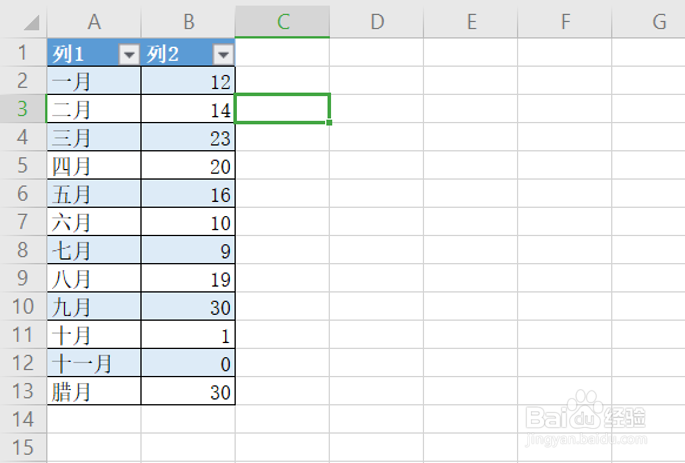The image size is (685, 463).
Task: Select the cell containing 腊月
Action: point(94,391)
